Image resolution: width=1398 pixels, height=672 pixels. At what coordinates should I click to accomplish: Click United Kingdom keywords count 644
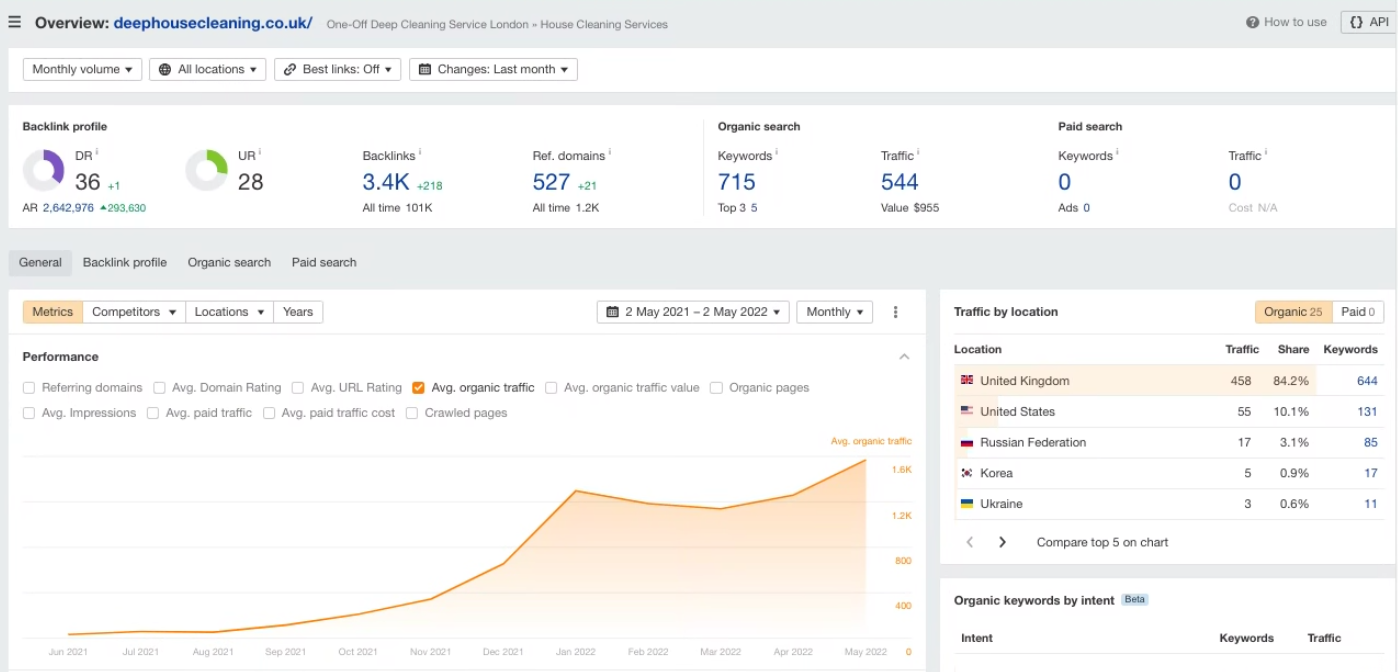click(x=1367, y=381)
